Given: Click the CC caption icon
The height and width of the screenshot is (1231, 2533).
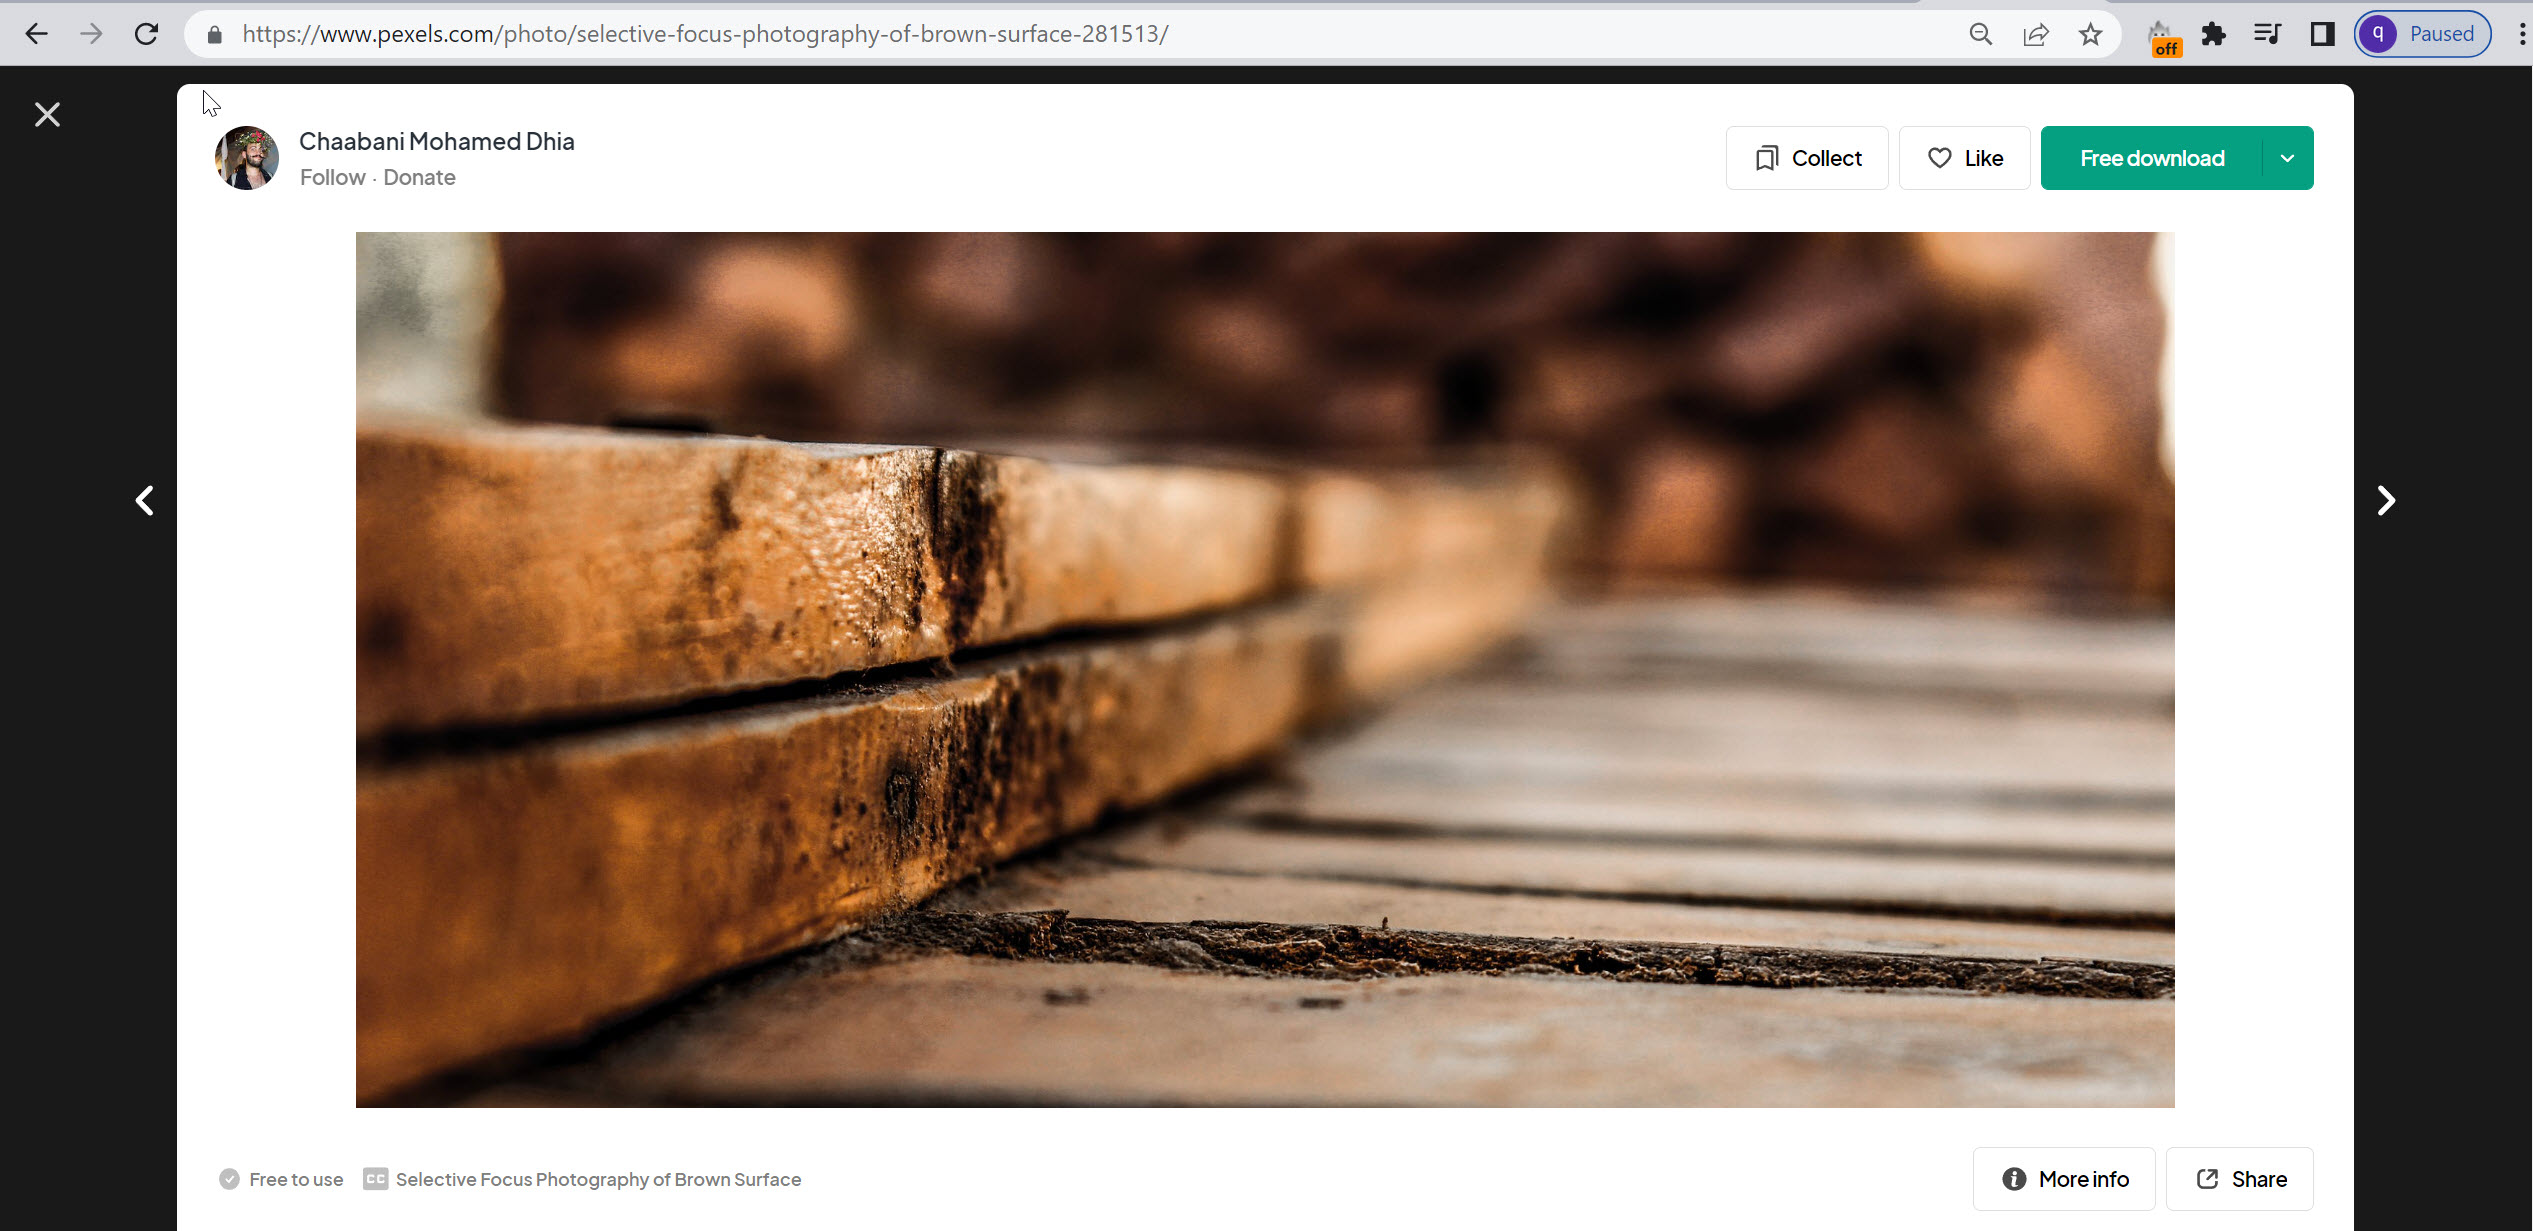Looking at the screenshot, I should pyautogui.click(x=375, y=1180).
